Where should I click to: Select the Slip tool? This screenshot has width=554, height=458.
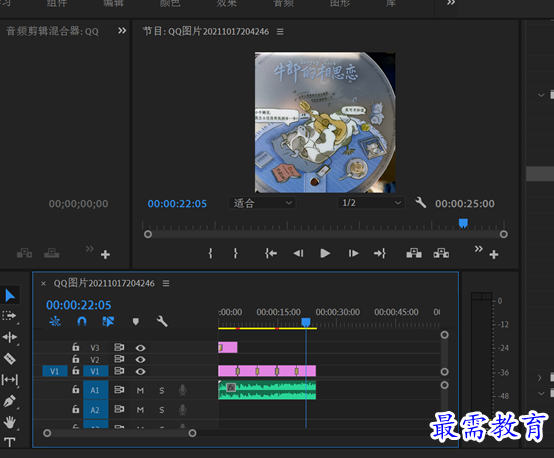point(10,380)
